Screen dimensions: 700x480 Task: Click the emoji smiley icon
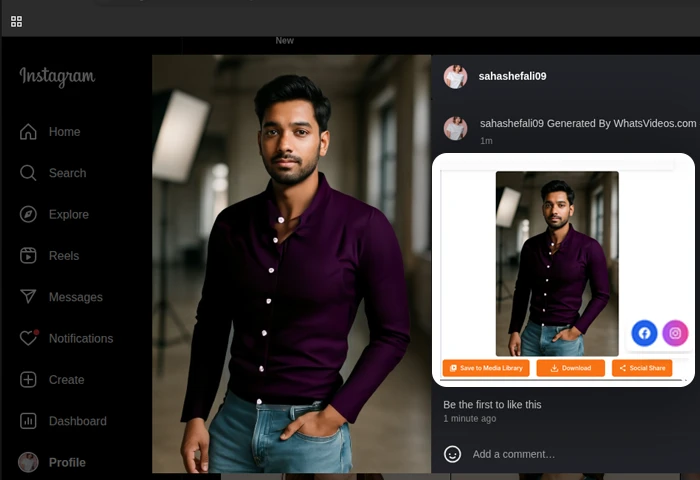click(x=453, y=454)
